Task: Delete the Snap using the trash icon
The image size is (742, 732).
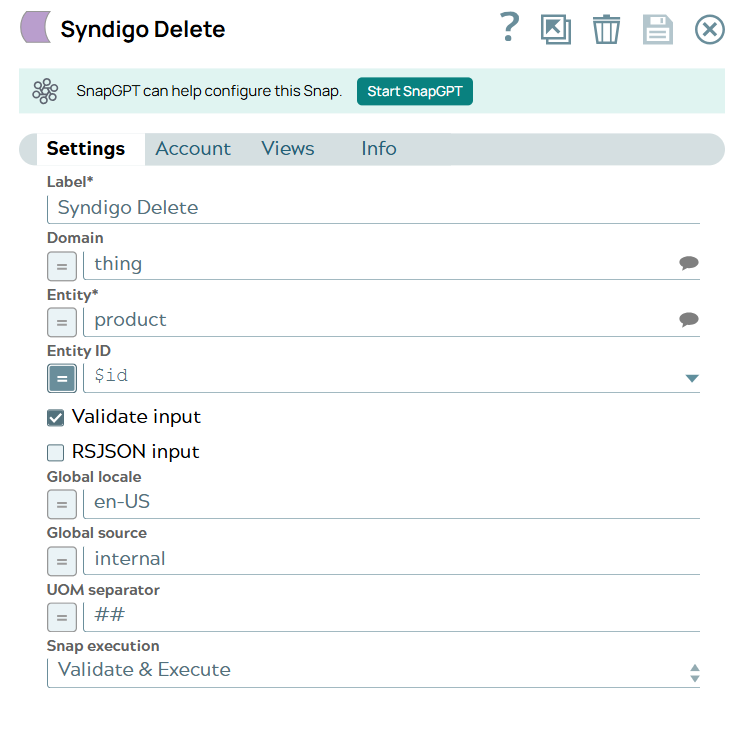Action: 606,29
